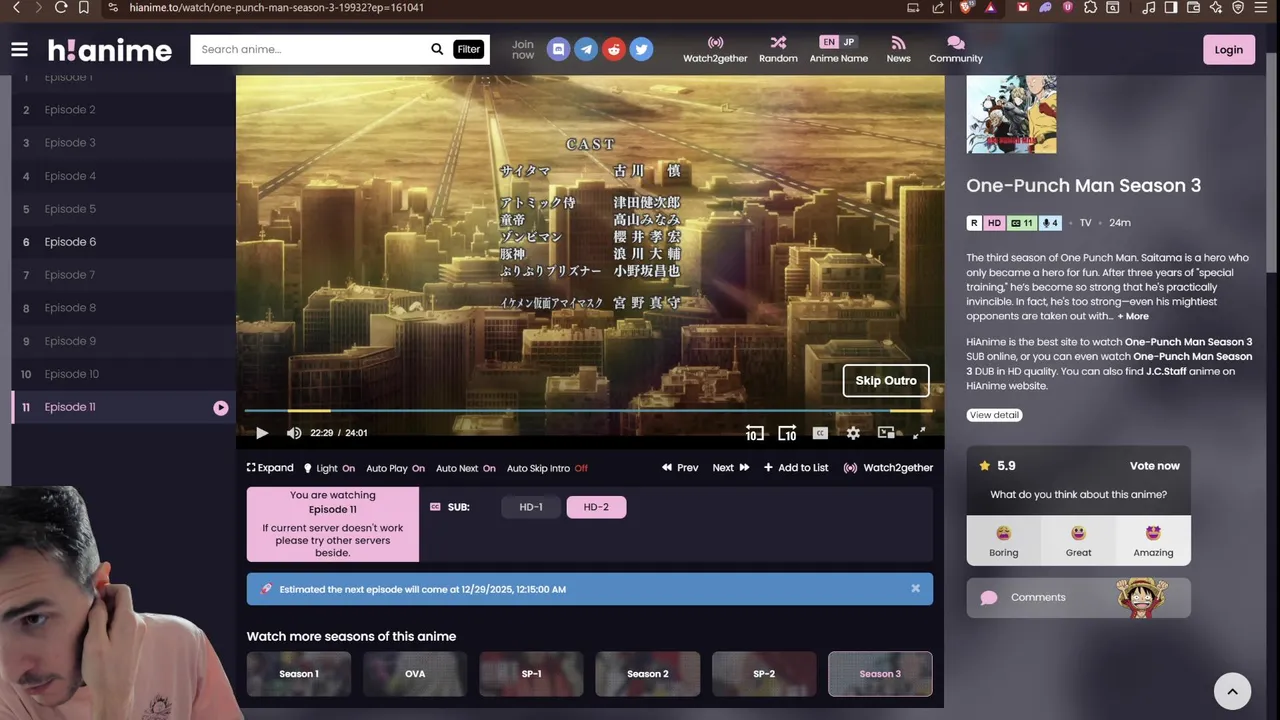
Task: Select Episode 9 in the list
Action: (123, 341)
